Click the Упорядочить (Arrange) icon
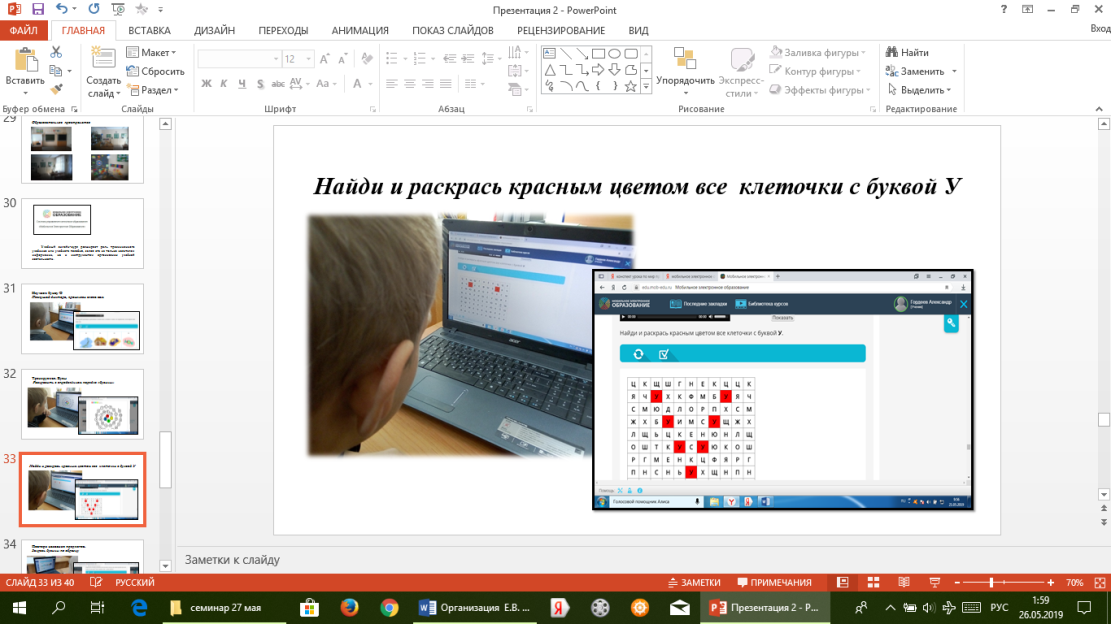1111x624 pixels. 685,60
